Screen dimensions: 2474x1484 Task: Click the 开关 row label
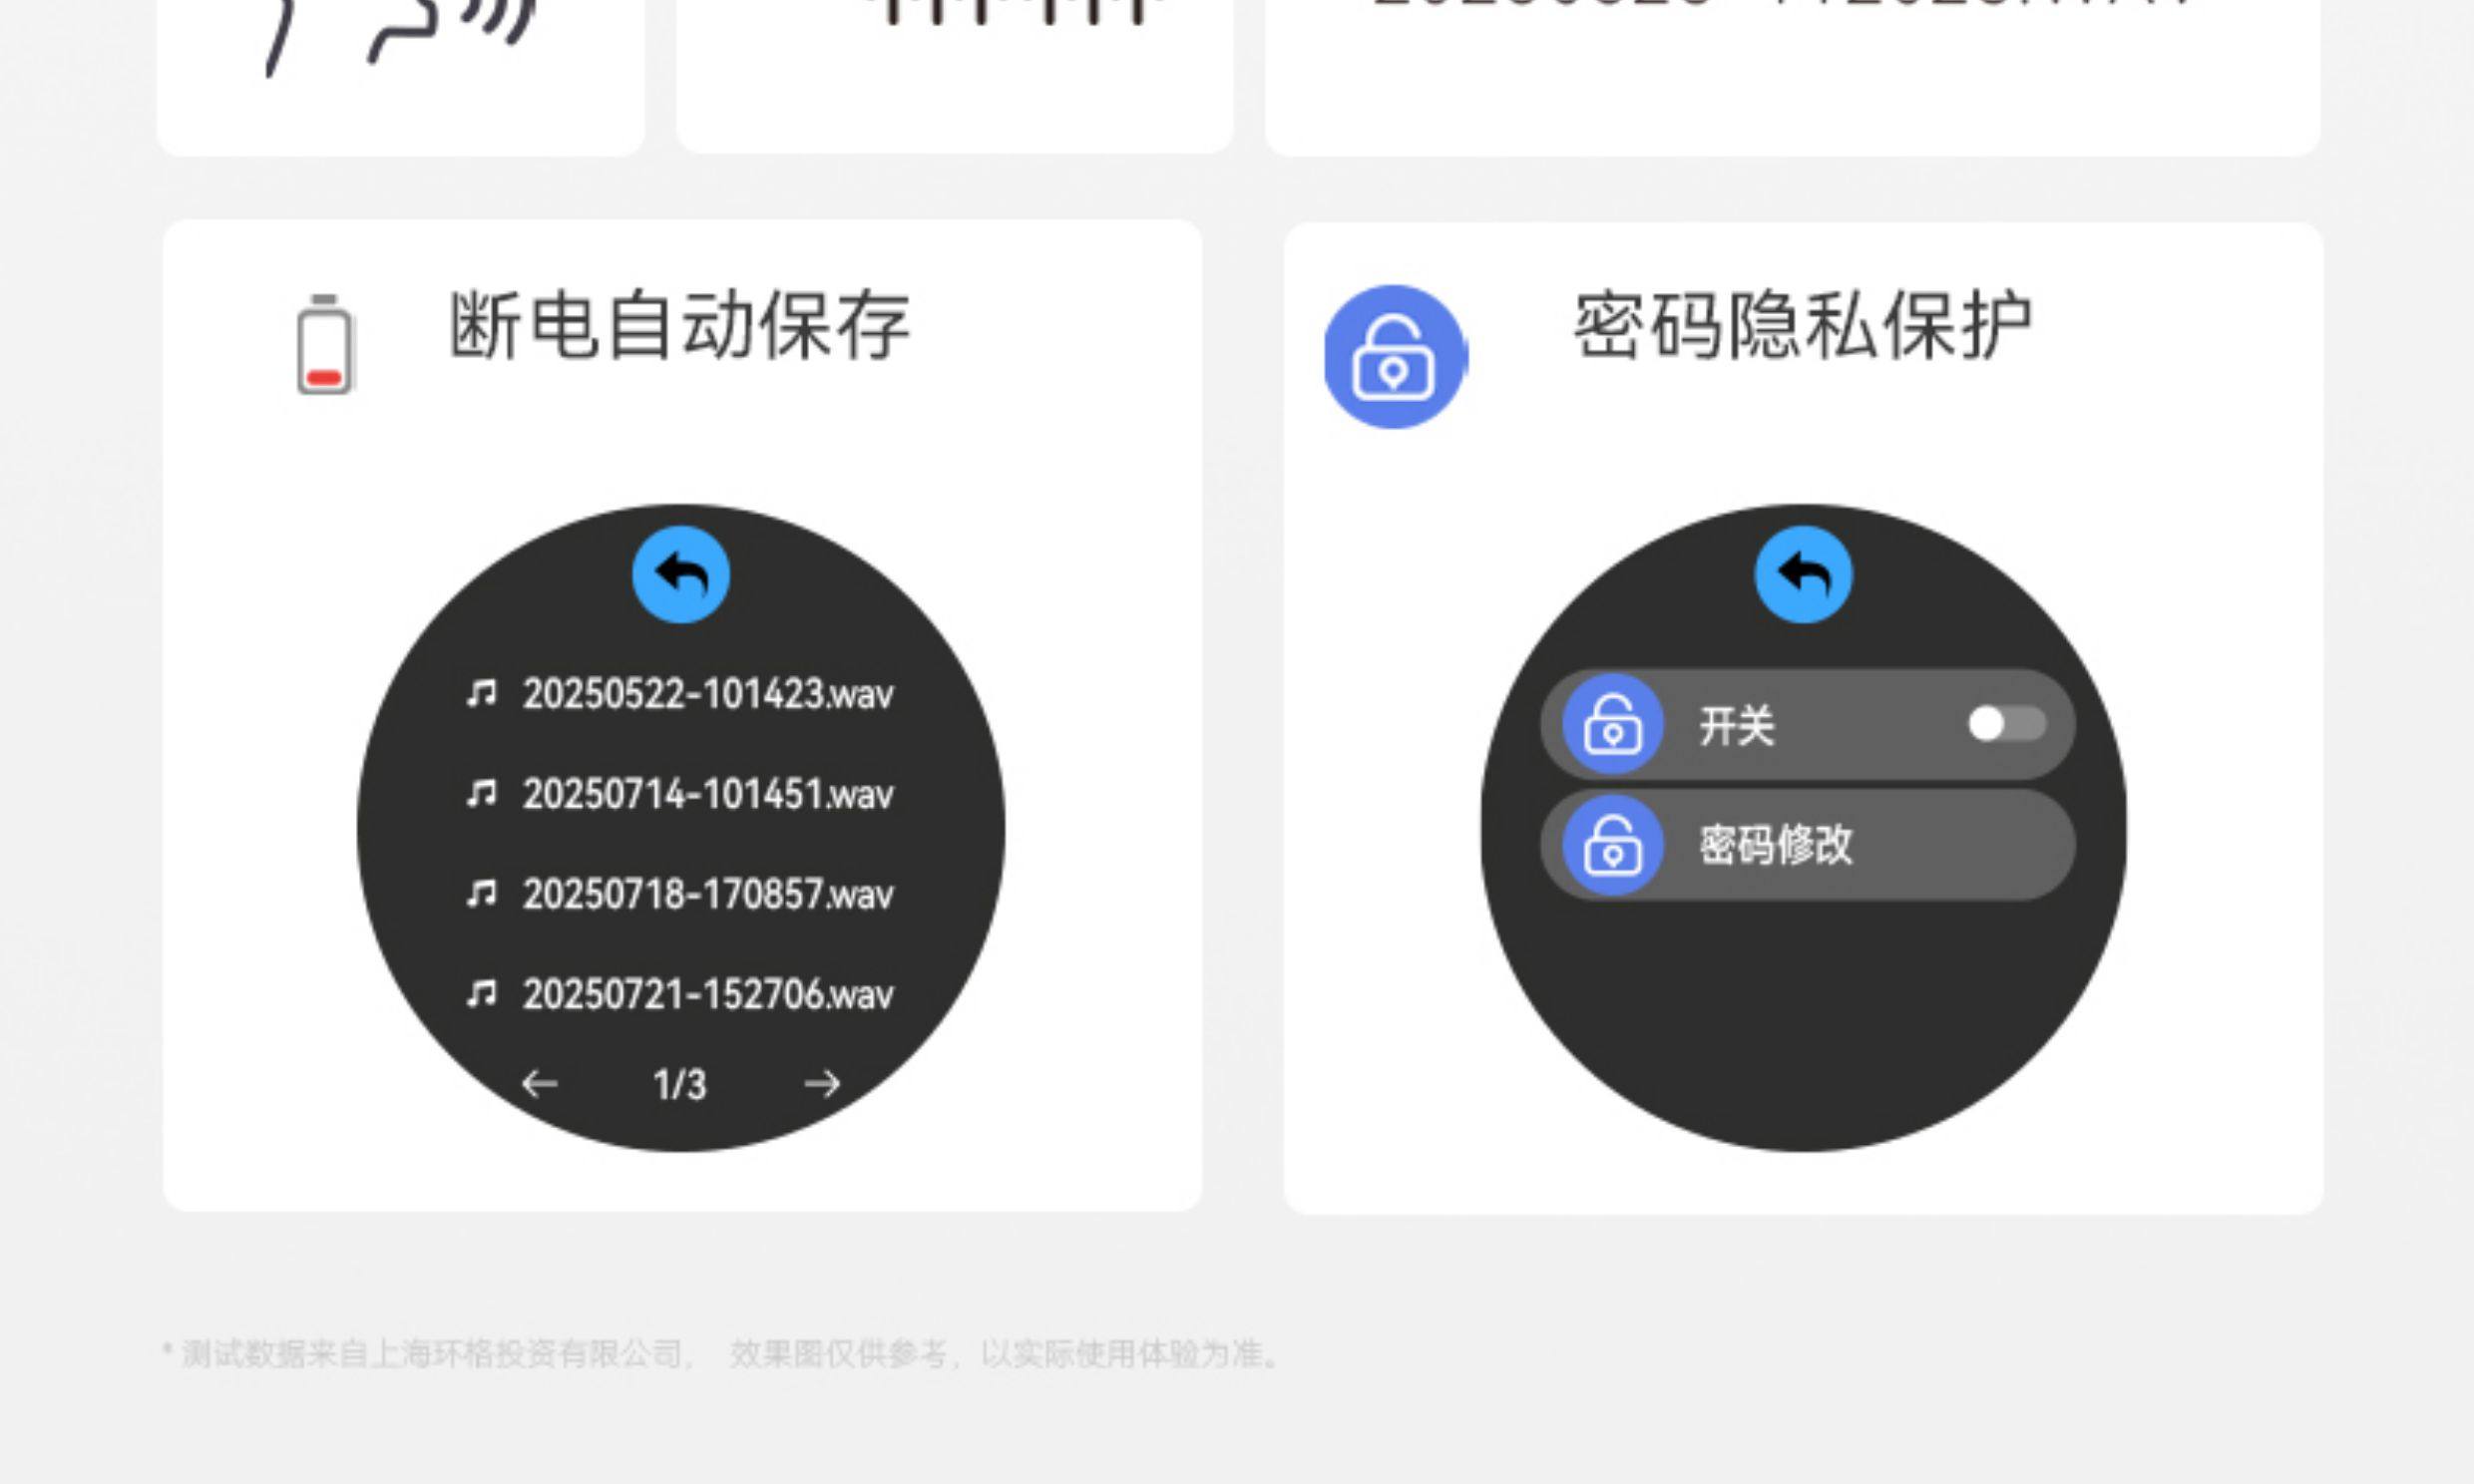tap(1737, 725)
